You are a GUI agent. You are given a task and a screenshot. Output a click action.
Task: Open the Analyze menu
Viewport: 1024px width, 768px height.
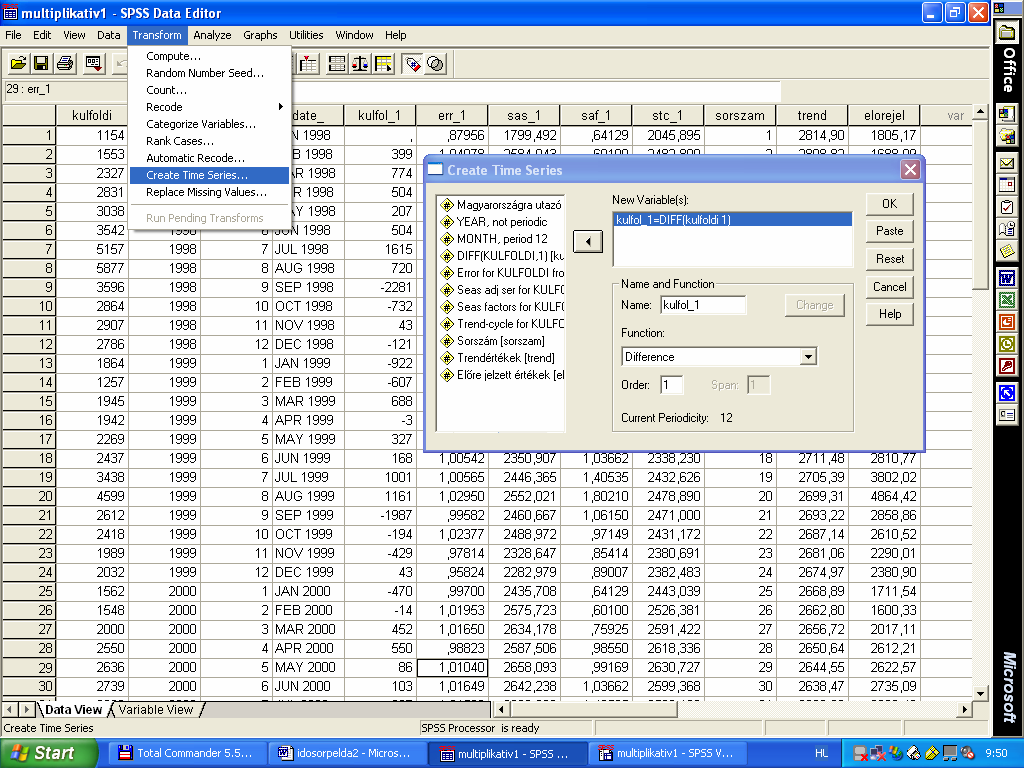[x=212, y=35]
